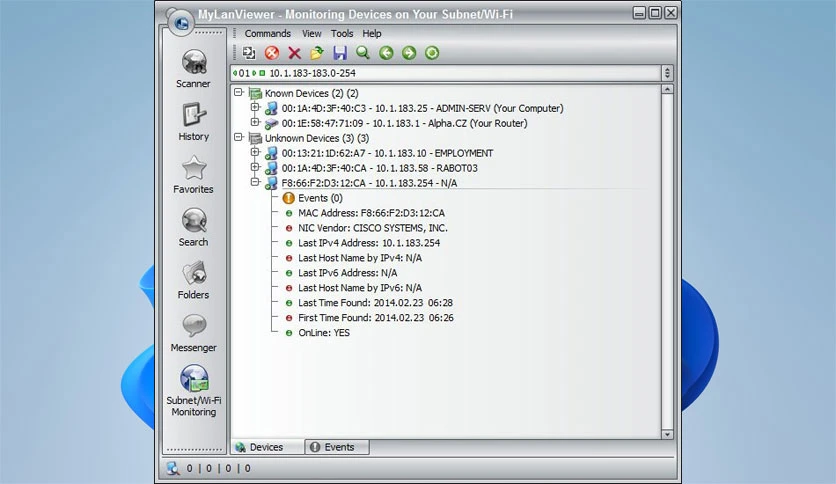Click the orange Events warning icon in tree

(x=288, y=198)
